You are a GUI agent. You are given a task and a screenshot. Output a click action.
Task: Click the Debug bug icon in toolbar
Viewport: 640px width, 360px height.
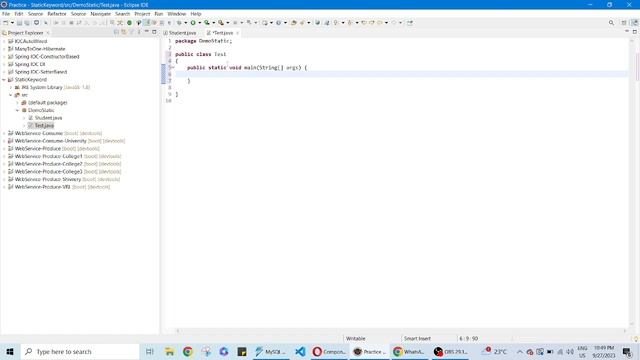179,23
